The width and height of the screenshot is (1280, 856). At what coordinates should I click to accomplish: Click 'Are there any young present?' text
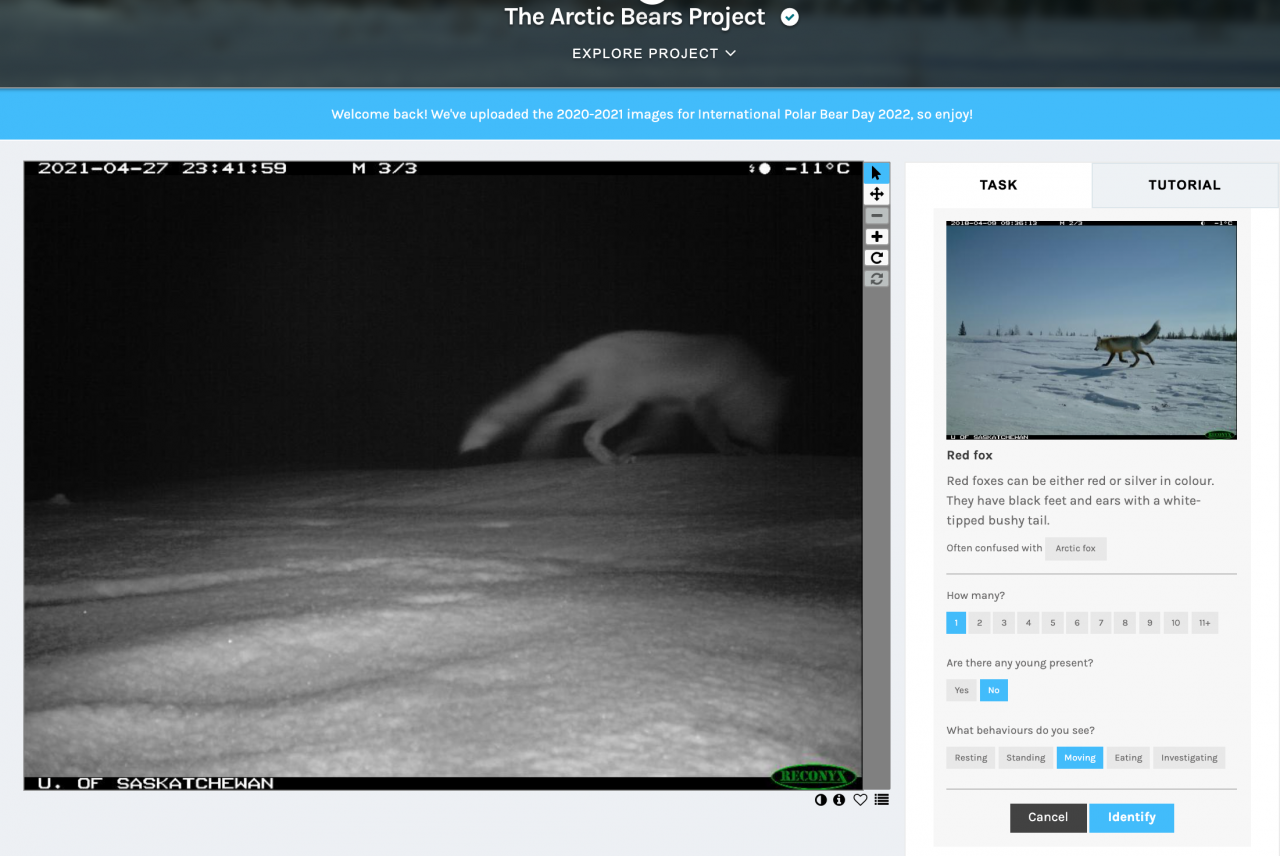click(1021, 663)
